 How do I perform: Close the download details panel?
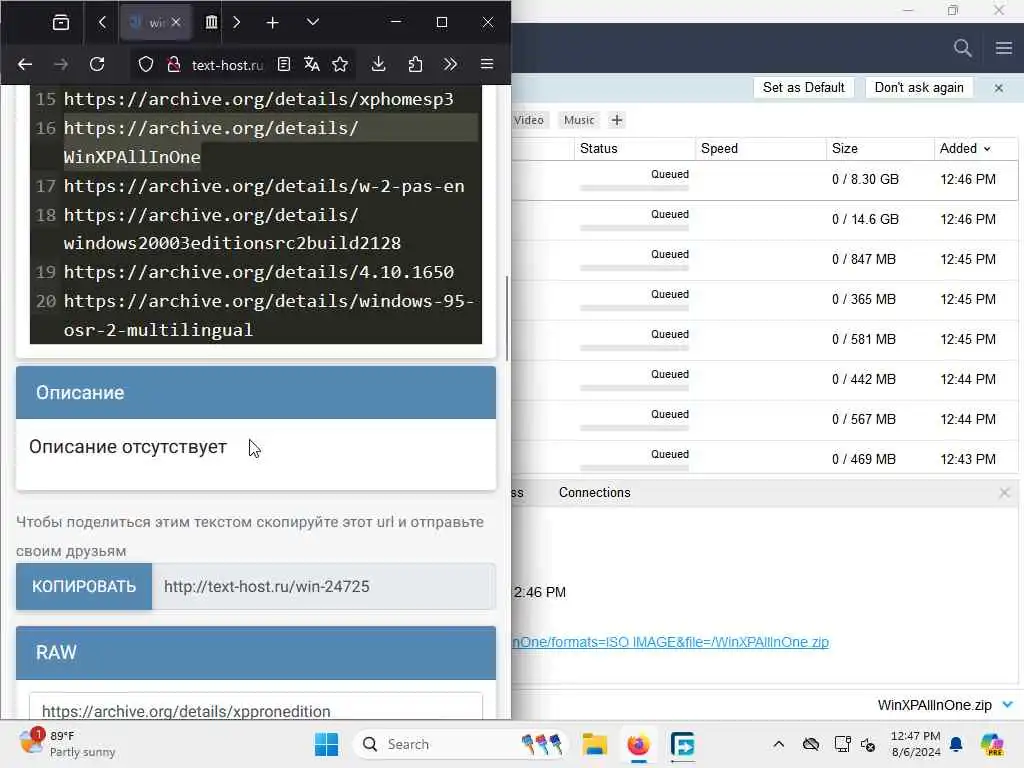pyautogui.click(x=1004, y=492)
